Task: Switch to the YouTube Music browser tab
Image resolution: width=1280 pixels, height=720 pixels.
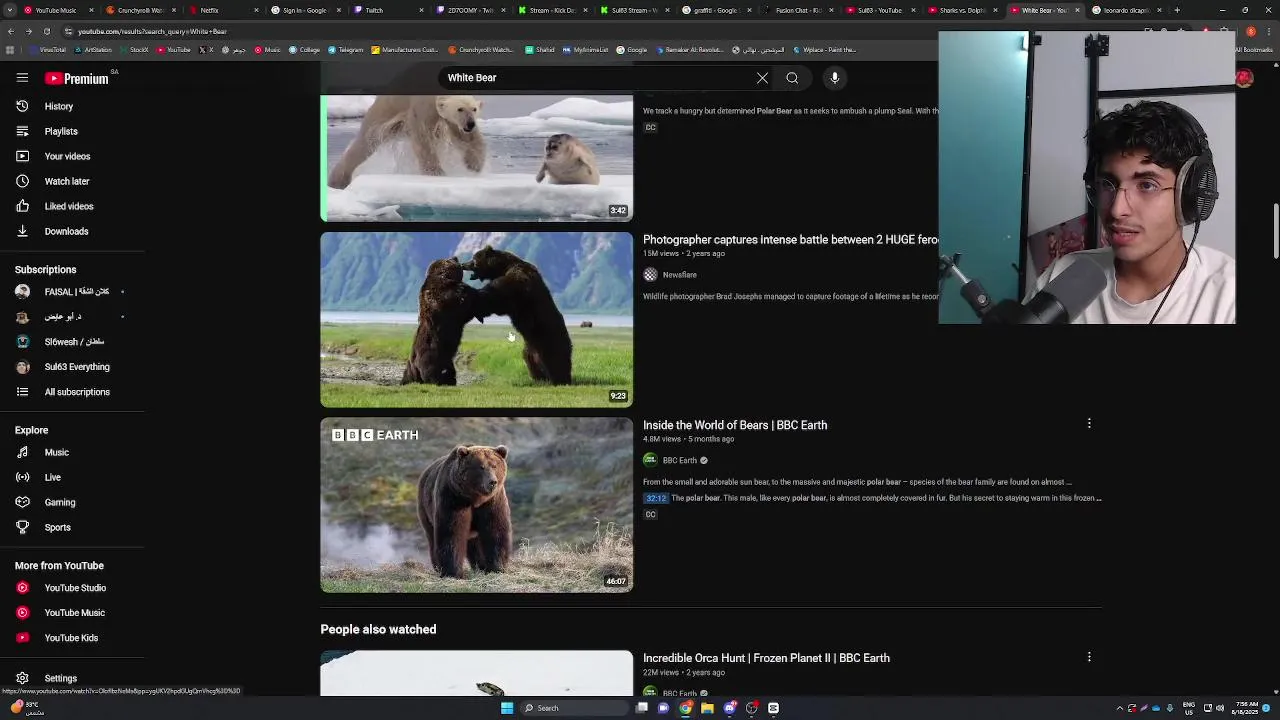Action: click(x=55, y=10)
